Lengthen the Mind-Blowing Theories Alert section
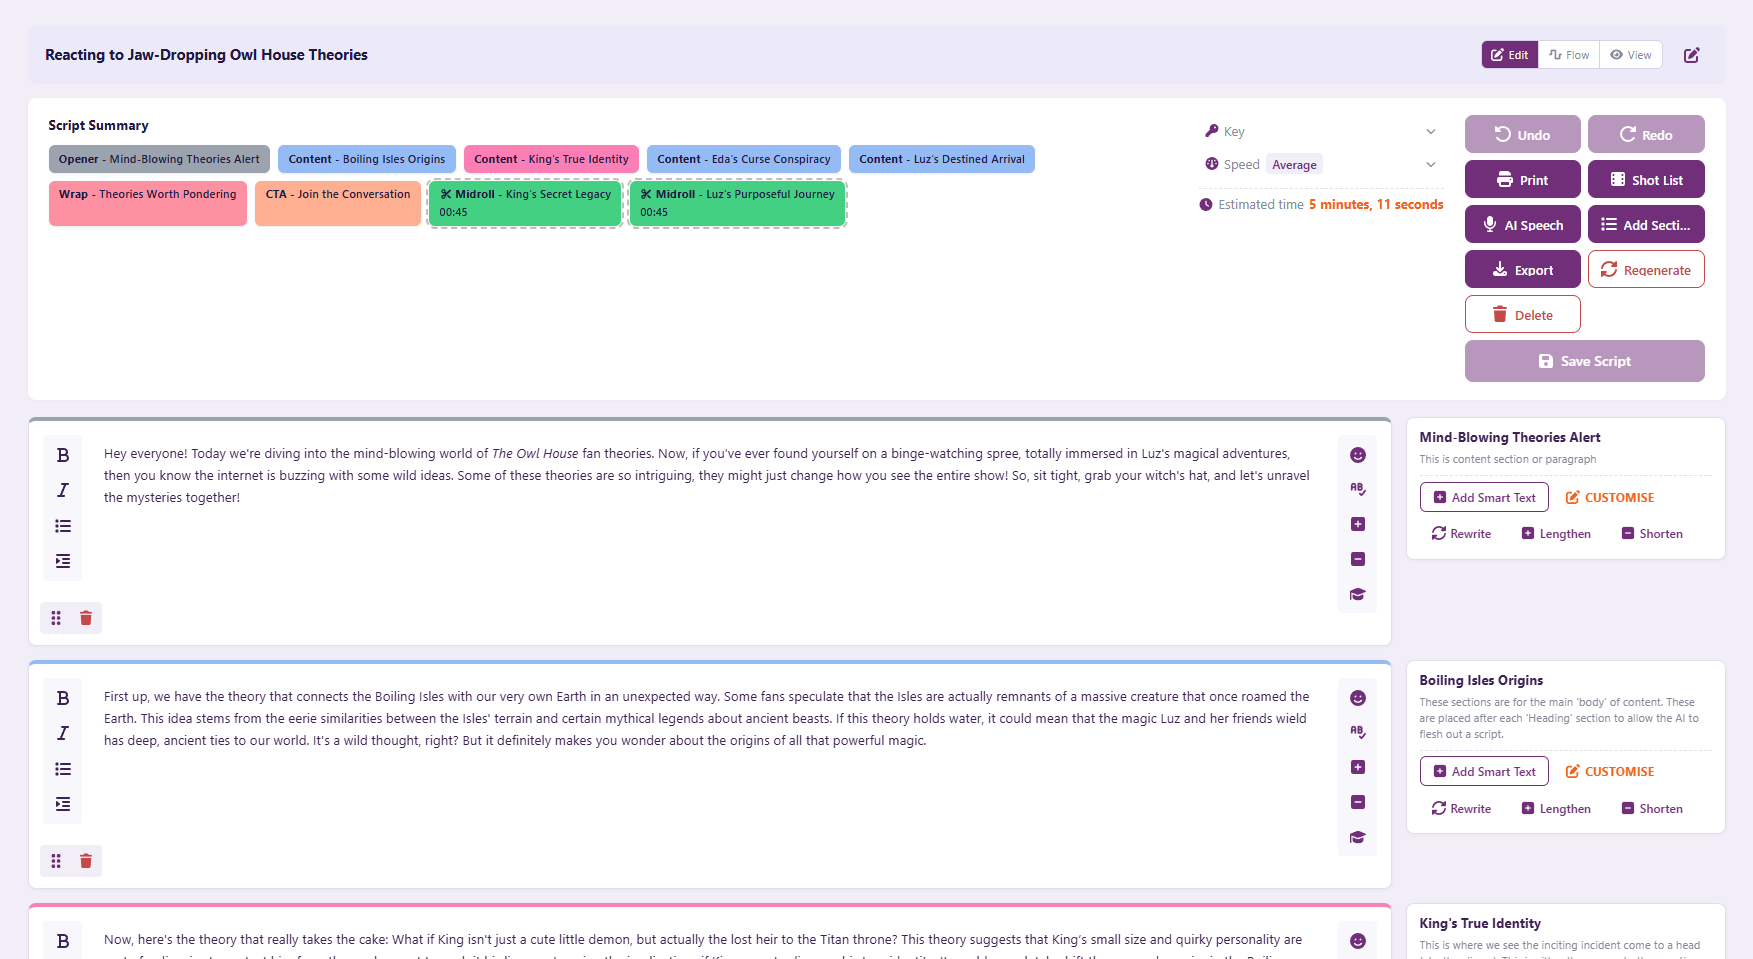Viewport: 1753px width, 959px height. coord(1556,534)
